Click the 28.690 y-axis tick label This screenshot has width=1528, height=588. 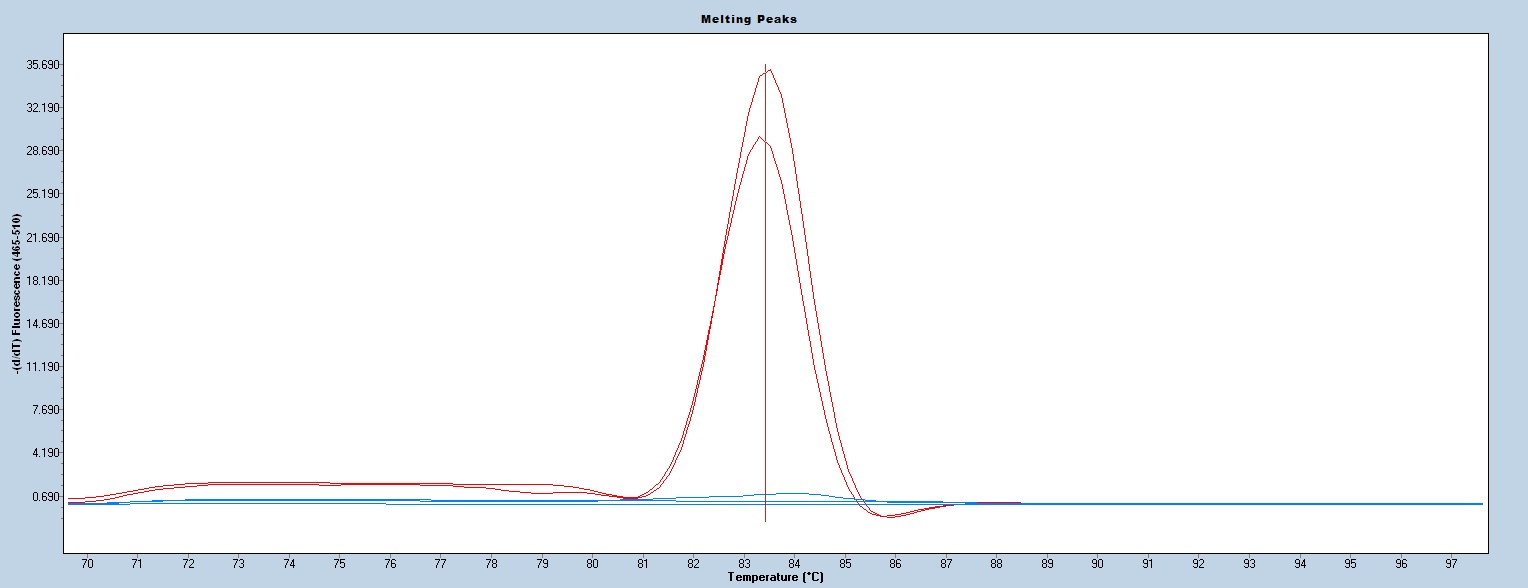click(44, 151)
